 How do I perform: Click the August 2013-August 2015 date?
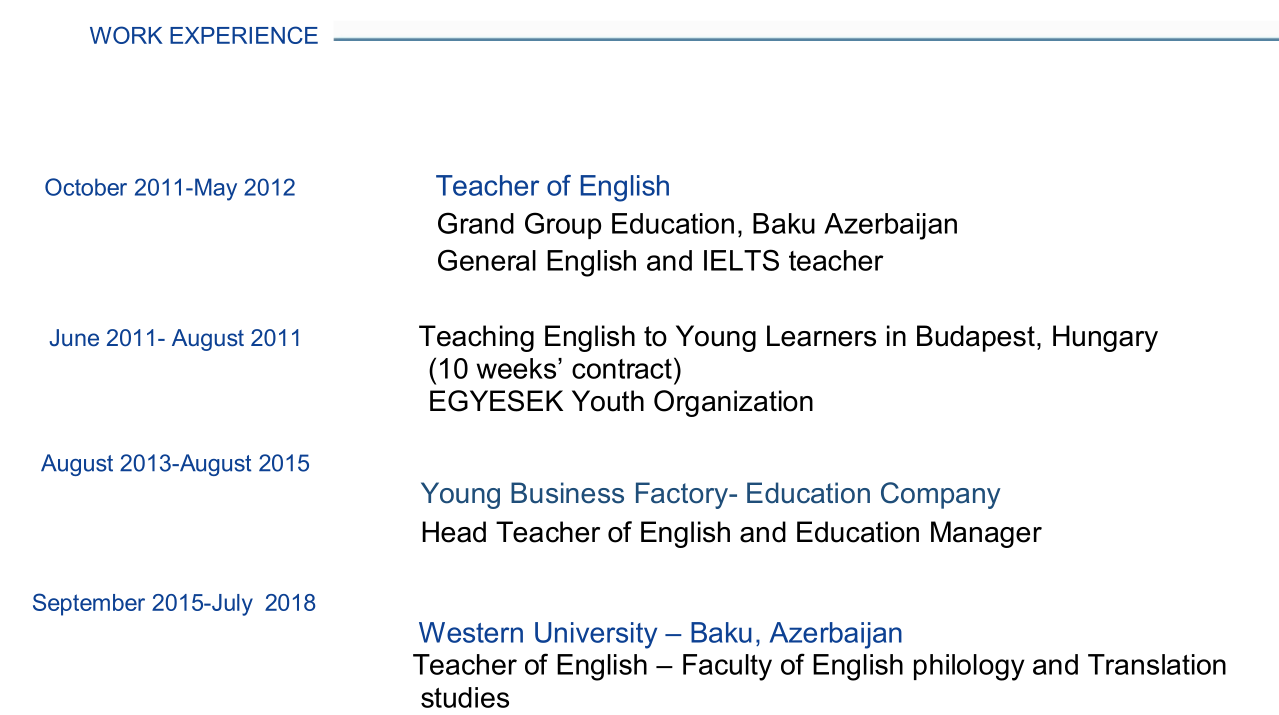[x=175, y=464]
